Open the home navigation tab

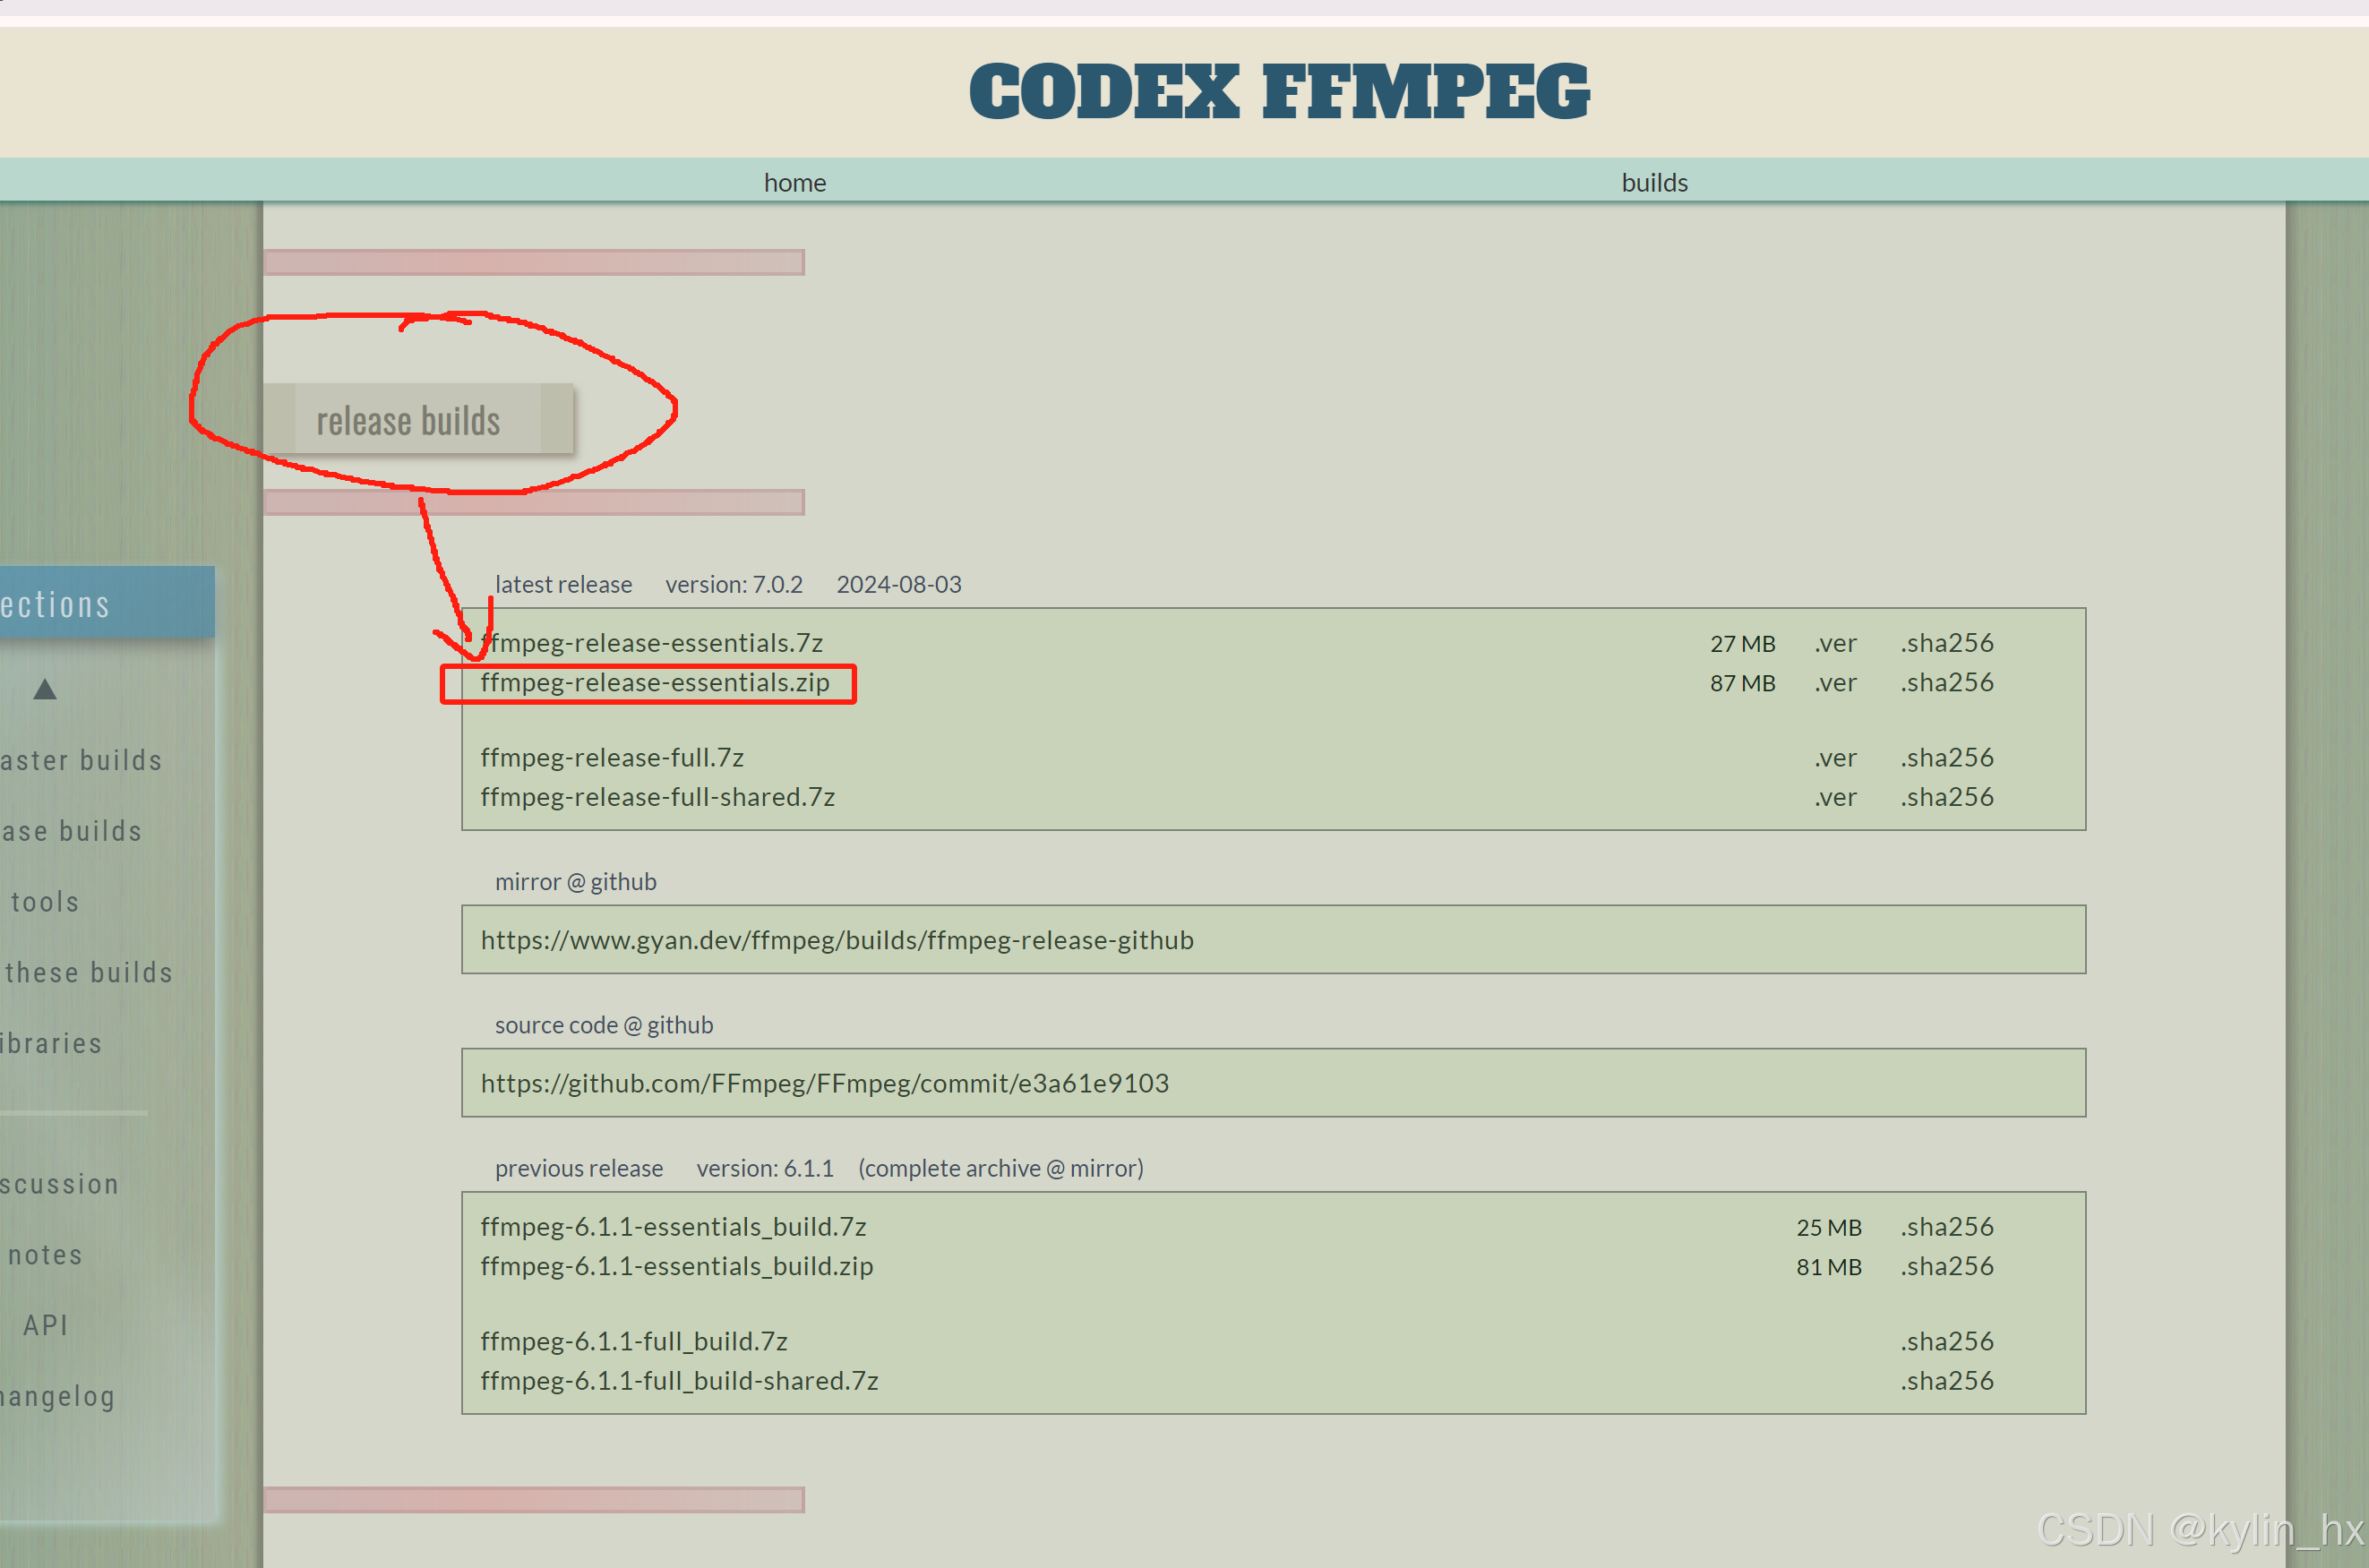(x=795, y=183)
